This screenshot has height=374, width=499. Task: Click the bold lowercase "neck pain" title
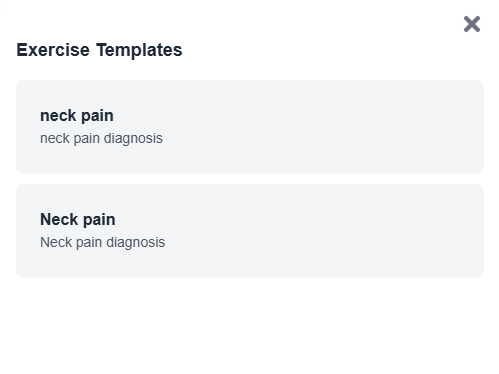[x=77, y=116]
